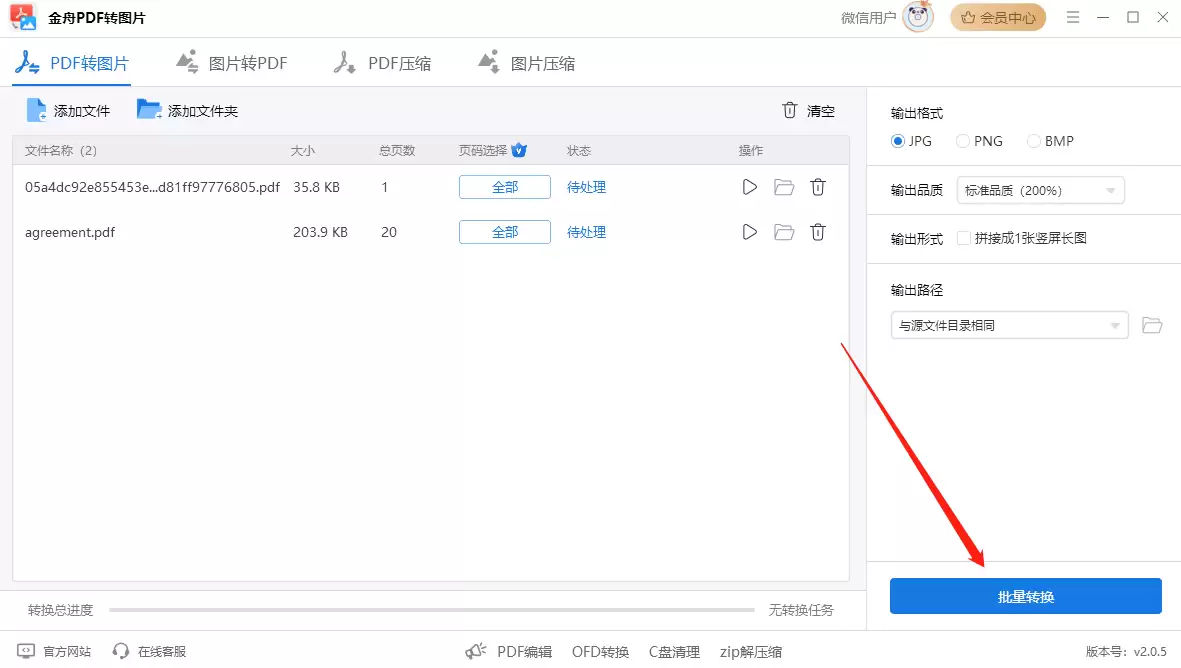1181x668 pixels.
Task: Select 全部 pages for agreement.pdf
Action: click(x=504, y=231)
